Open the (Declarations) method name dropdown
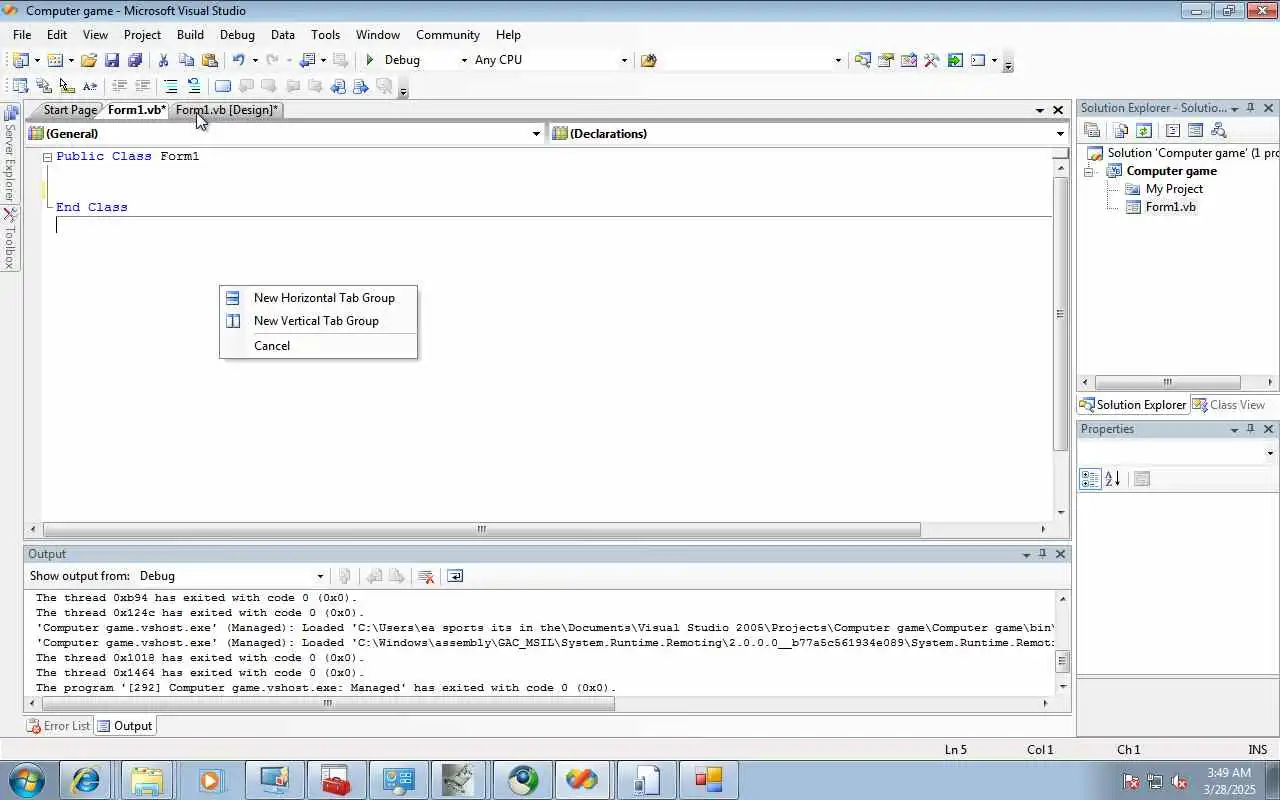 tap(1060, 134)
